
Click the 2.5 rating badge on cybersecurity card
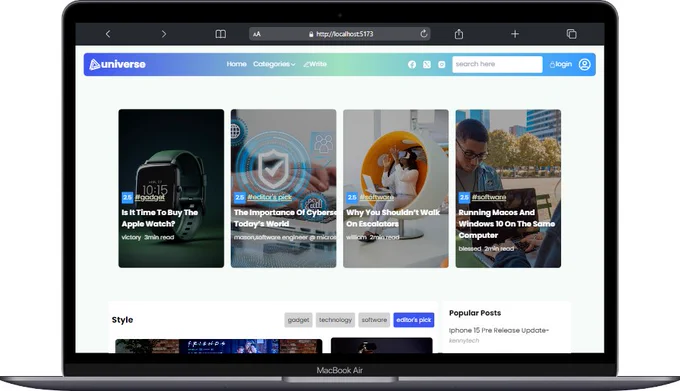[x=239, y=197]
